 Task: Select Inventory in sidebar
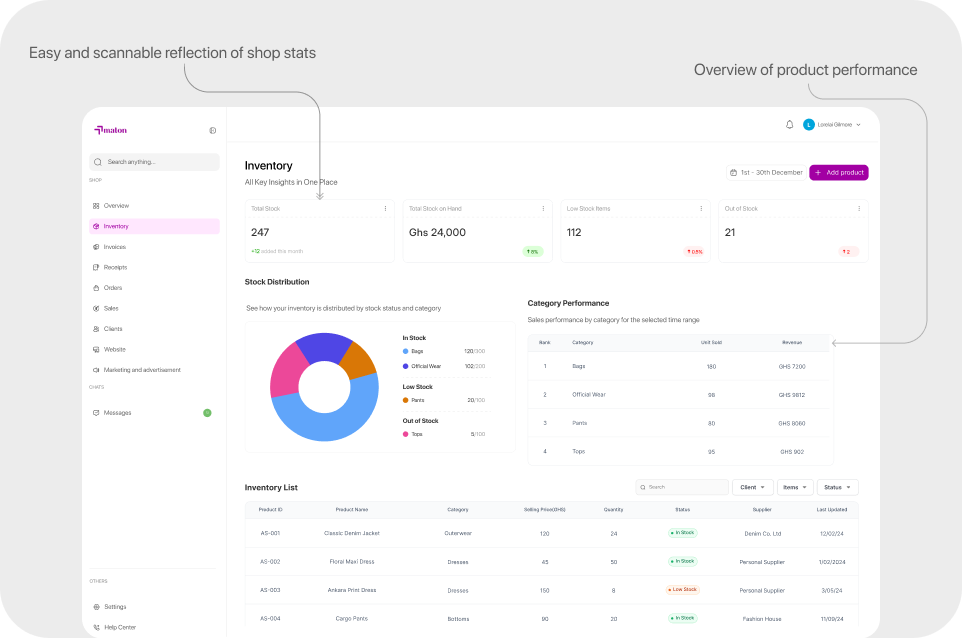(x=154, y=226)
